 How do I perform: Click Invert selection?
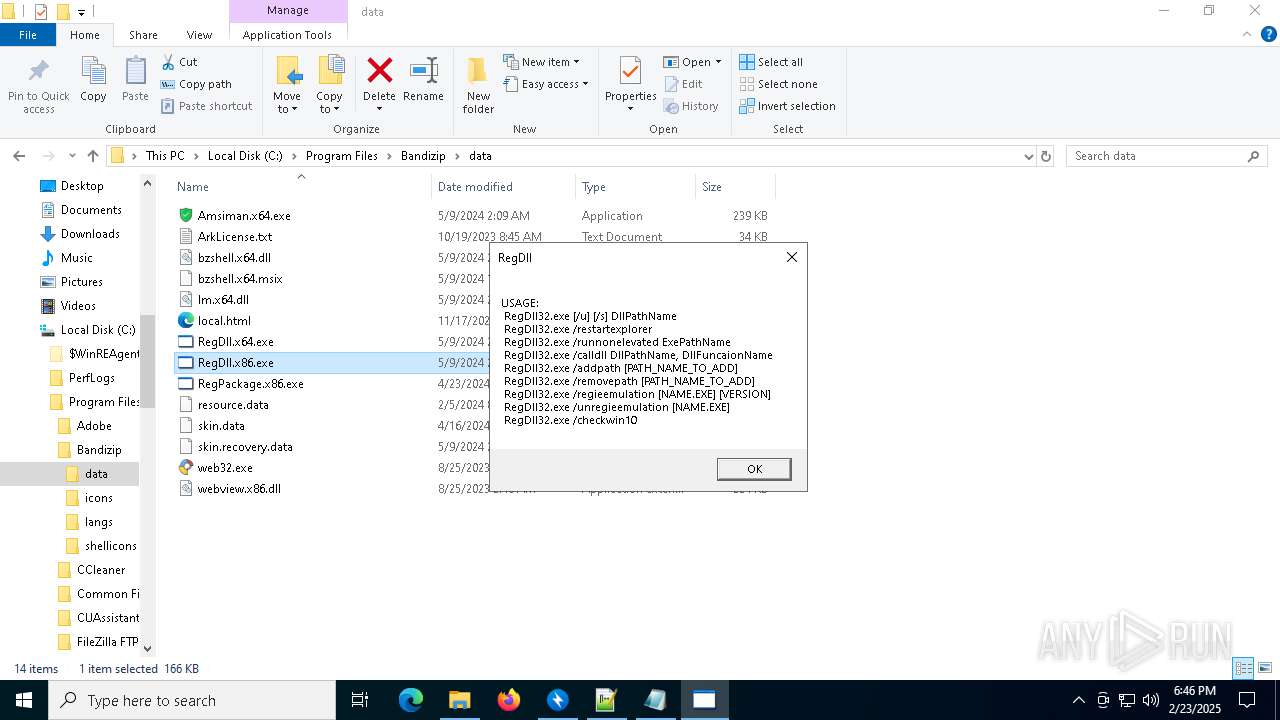click(787, 106)
